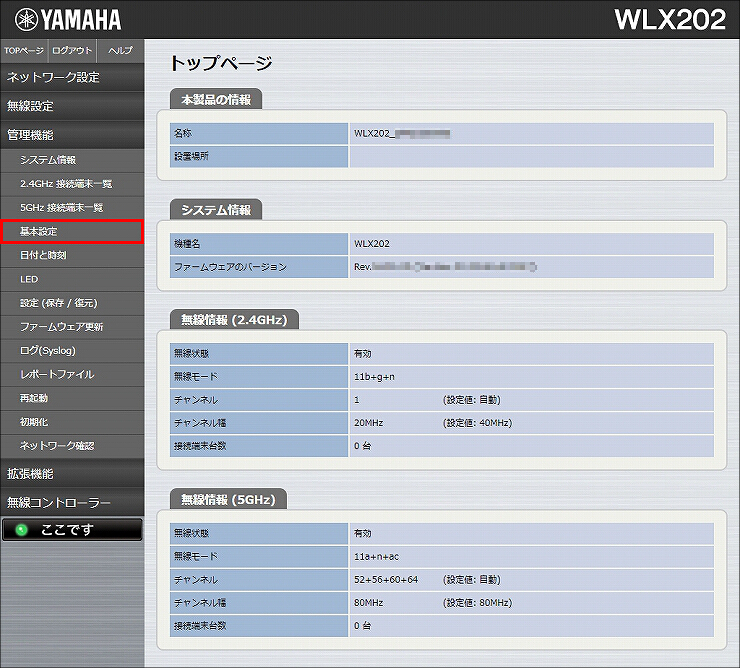Expand the 無線設定 menu section

pos(72,106)
